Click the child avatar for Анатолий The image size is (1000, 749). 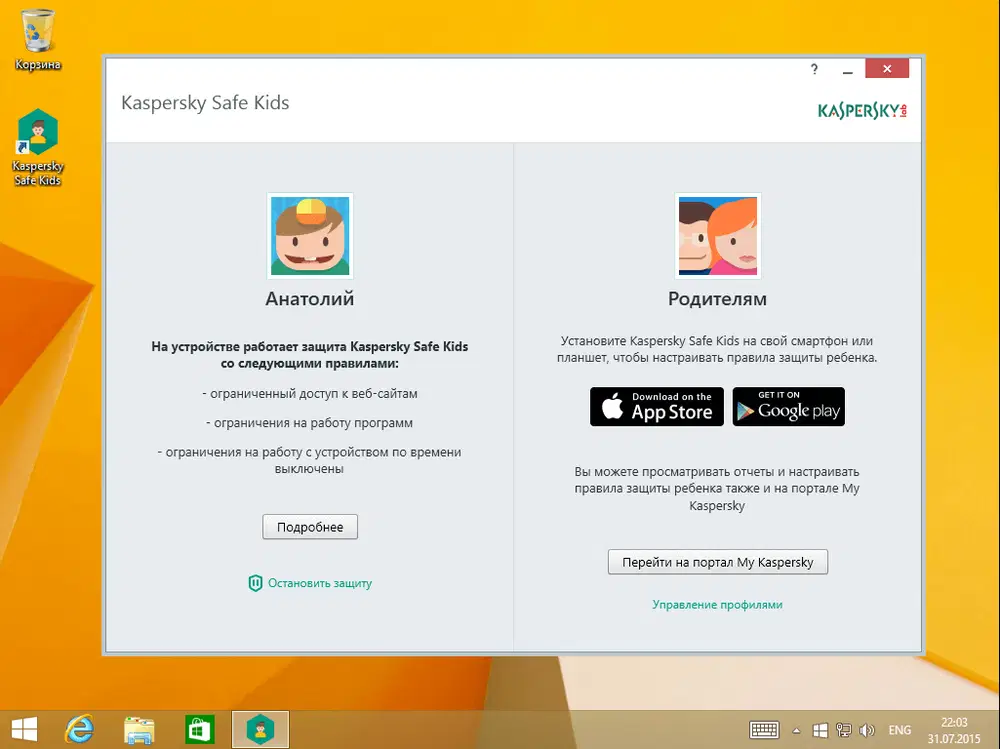310,235
